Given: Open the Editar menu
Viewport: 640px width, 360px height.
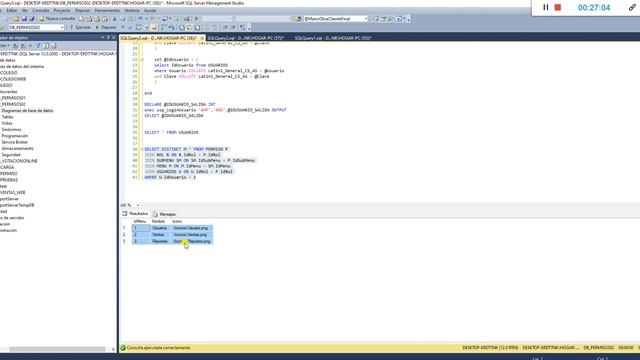Looking at the screenshot, I should (12, 11).
